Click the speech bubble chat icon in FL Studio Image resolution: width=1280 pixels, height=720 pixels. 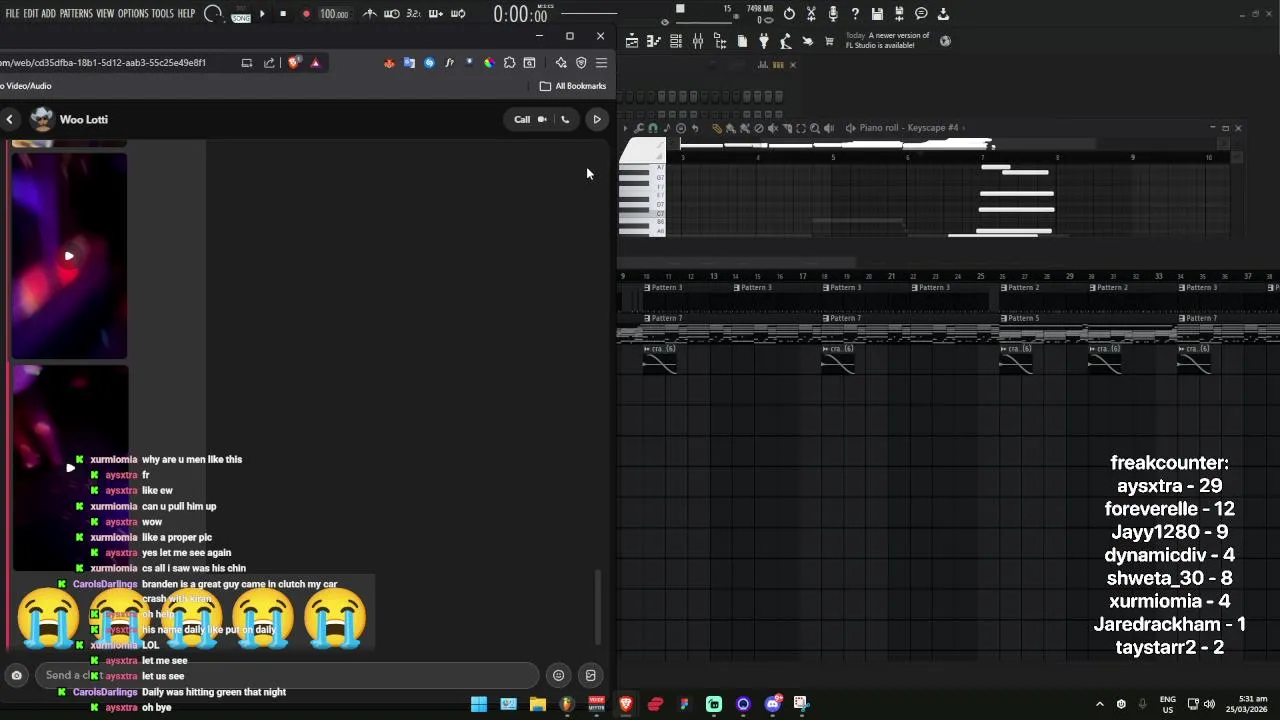[921, 14]
